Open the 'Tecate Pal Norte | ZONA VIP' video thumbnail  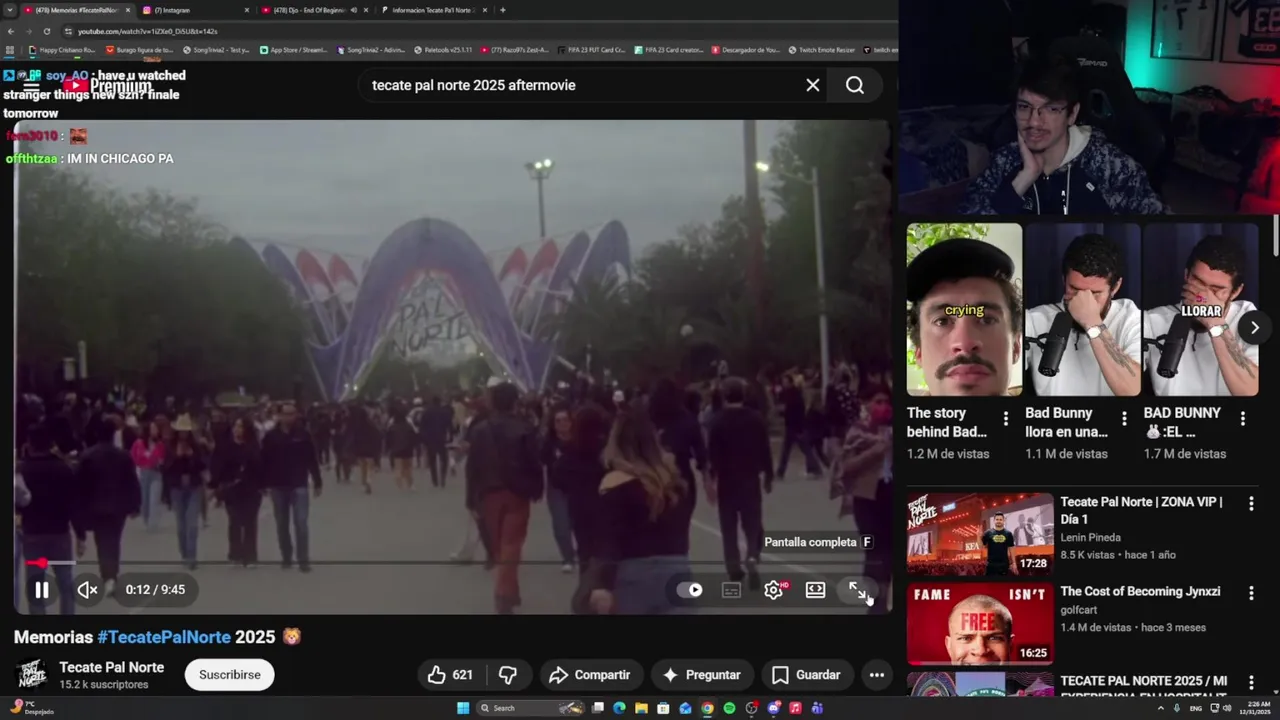click(980, 534)
